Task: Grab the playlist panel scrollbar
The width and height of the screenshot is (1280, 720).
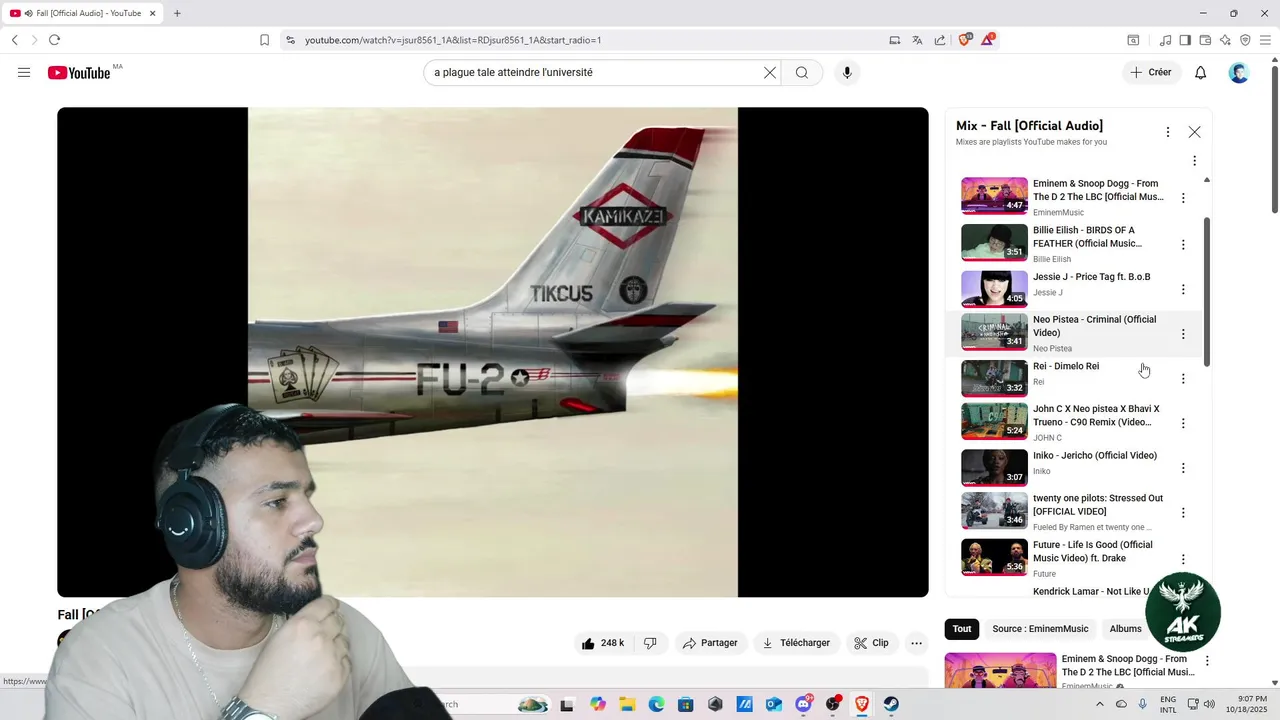Action: 1207,291
